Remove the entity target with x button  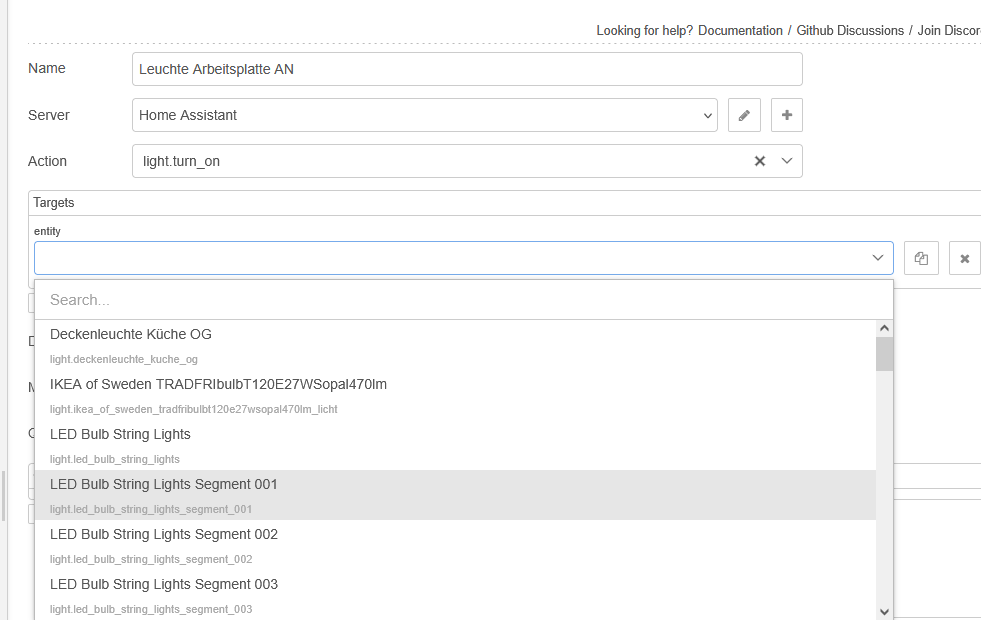pos(964,258)
